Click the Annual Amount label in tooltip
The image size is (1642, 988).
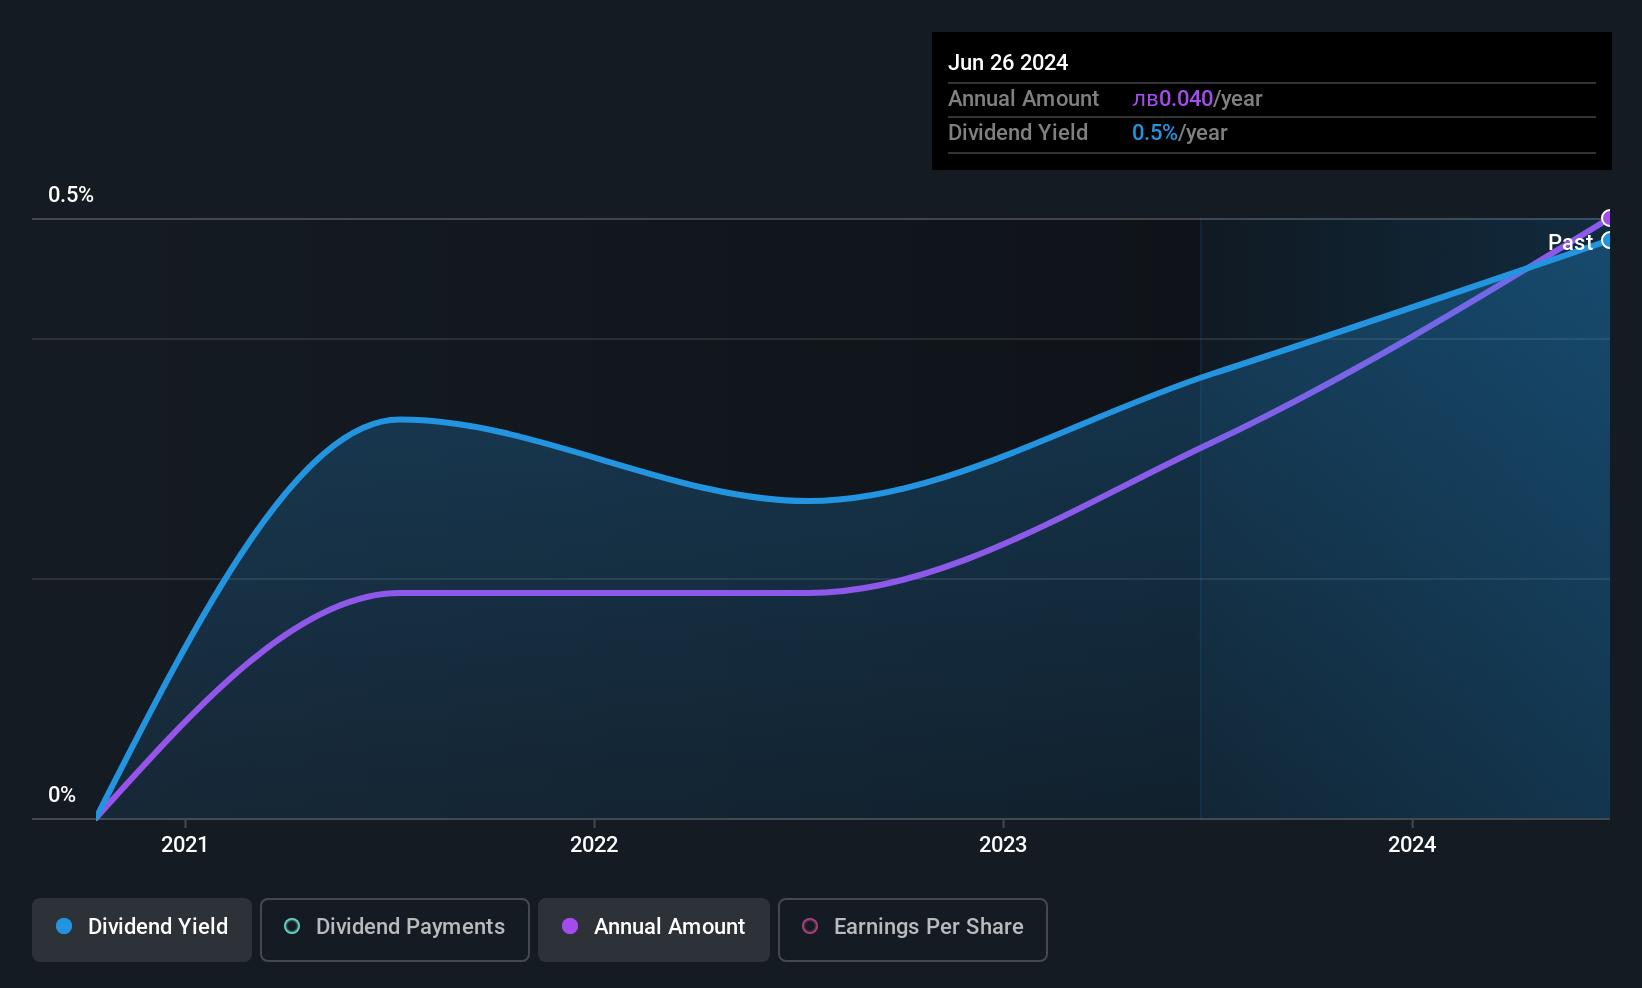point(1023,99)
